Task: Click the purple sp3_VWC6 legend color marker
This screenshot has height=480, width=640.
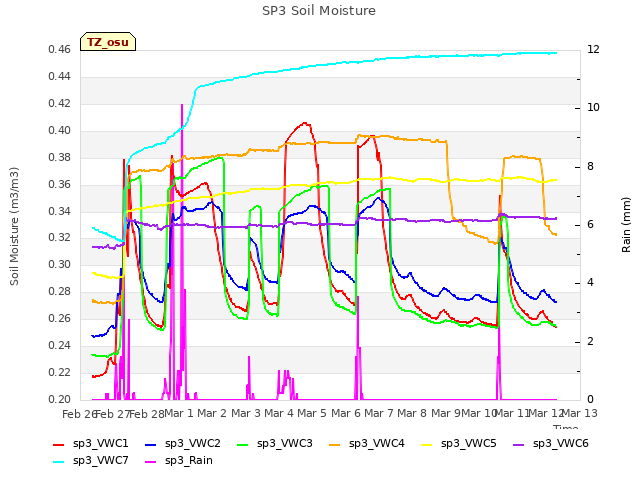Action: click(x=519, y=444)
